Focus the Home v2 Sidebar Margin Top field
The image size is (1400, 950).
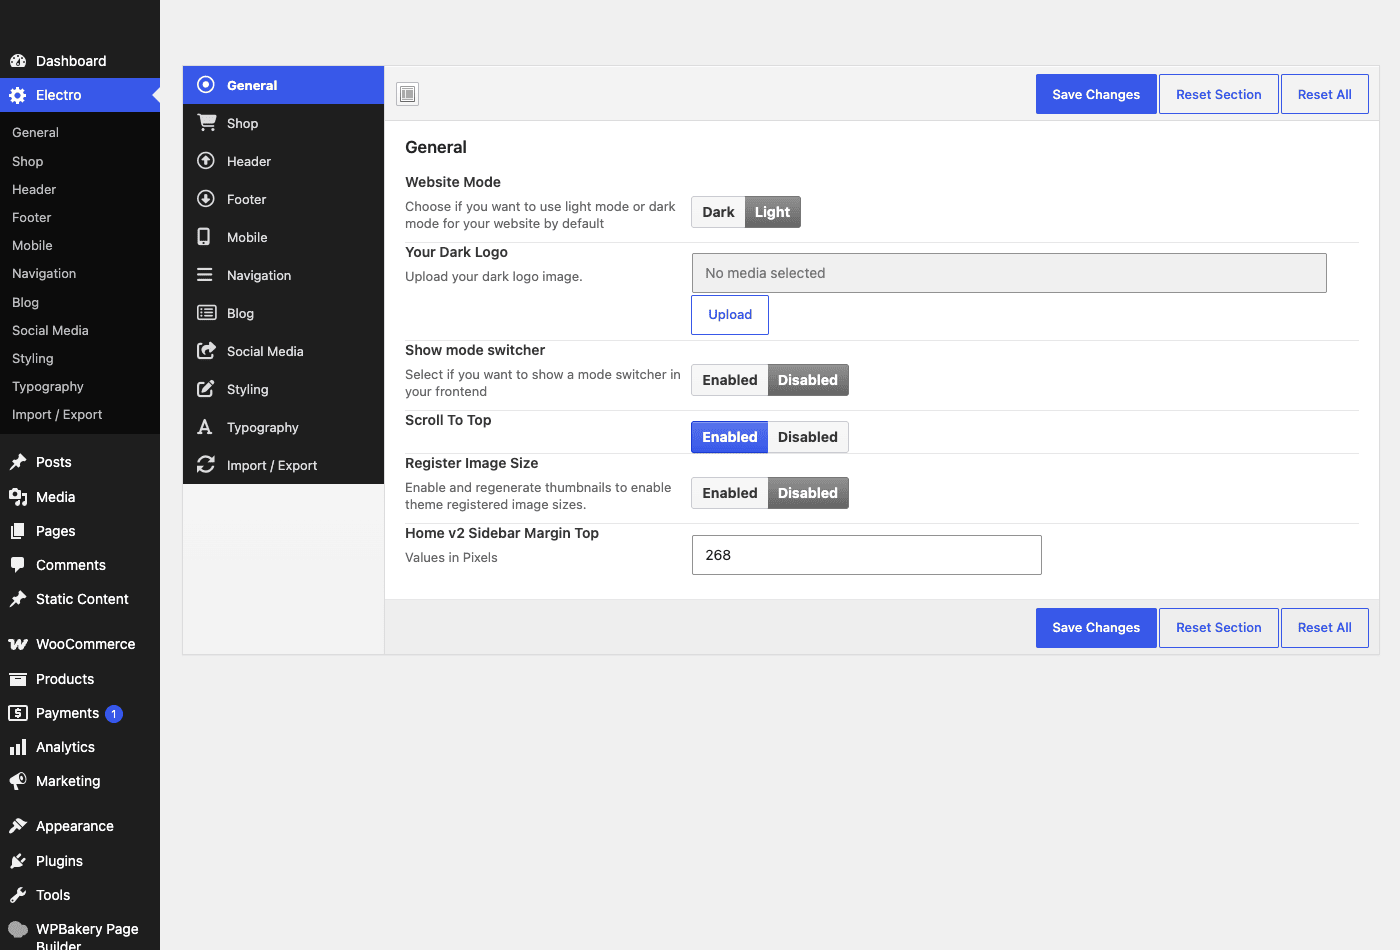click(867, 555)
